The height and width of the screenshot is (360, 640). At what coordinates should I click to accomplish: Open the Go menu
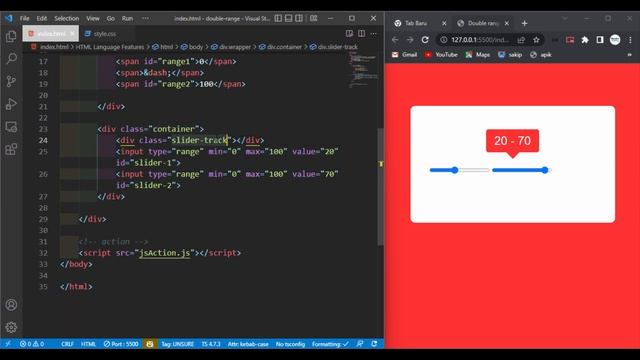[111, 18]
